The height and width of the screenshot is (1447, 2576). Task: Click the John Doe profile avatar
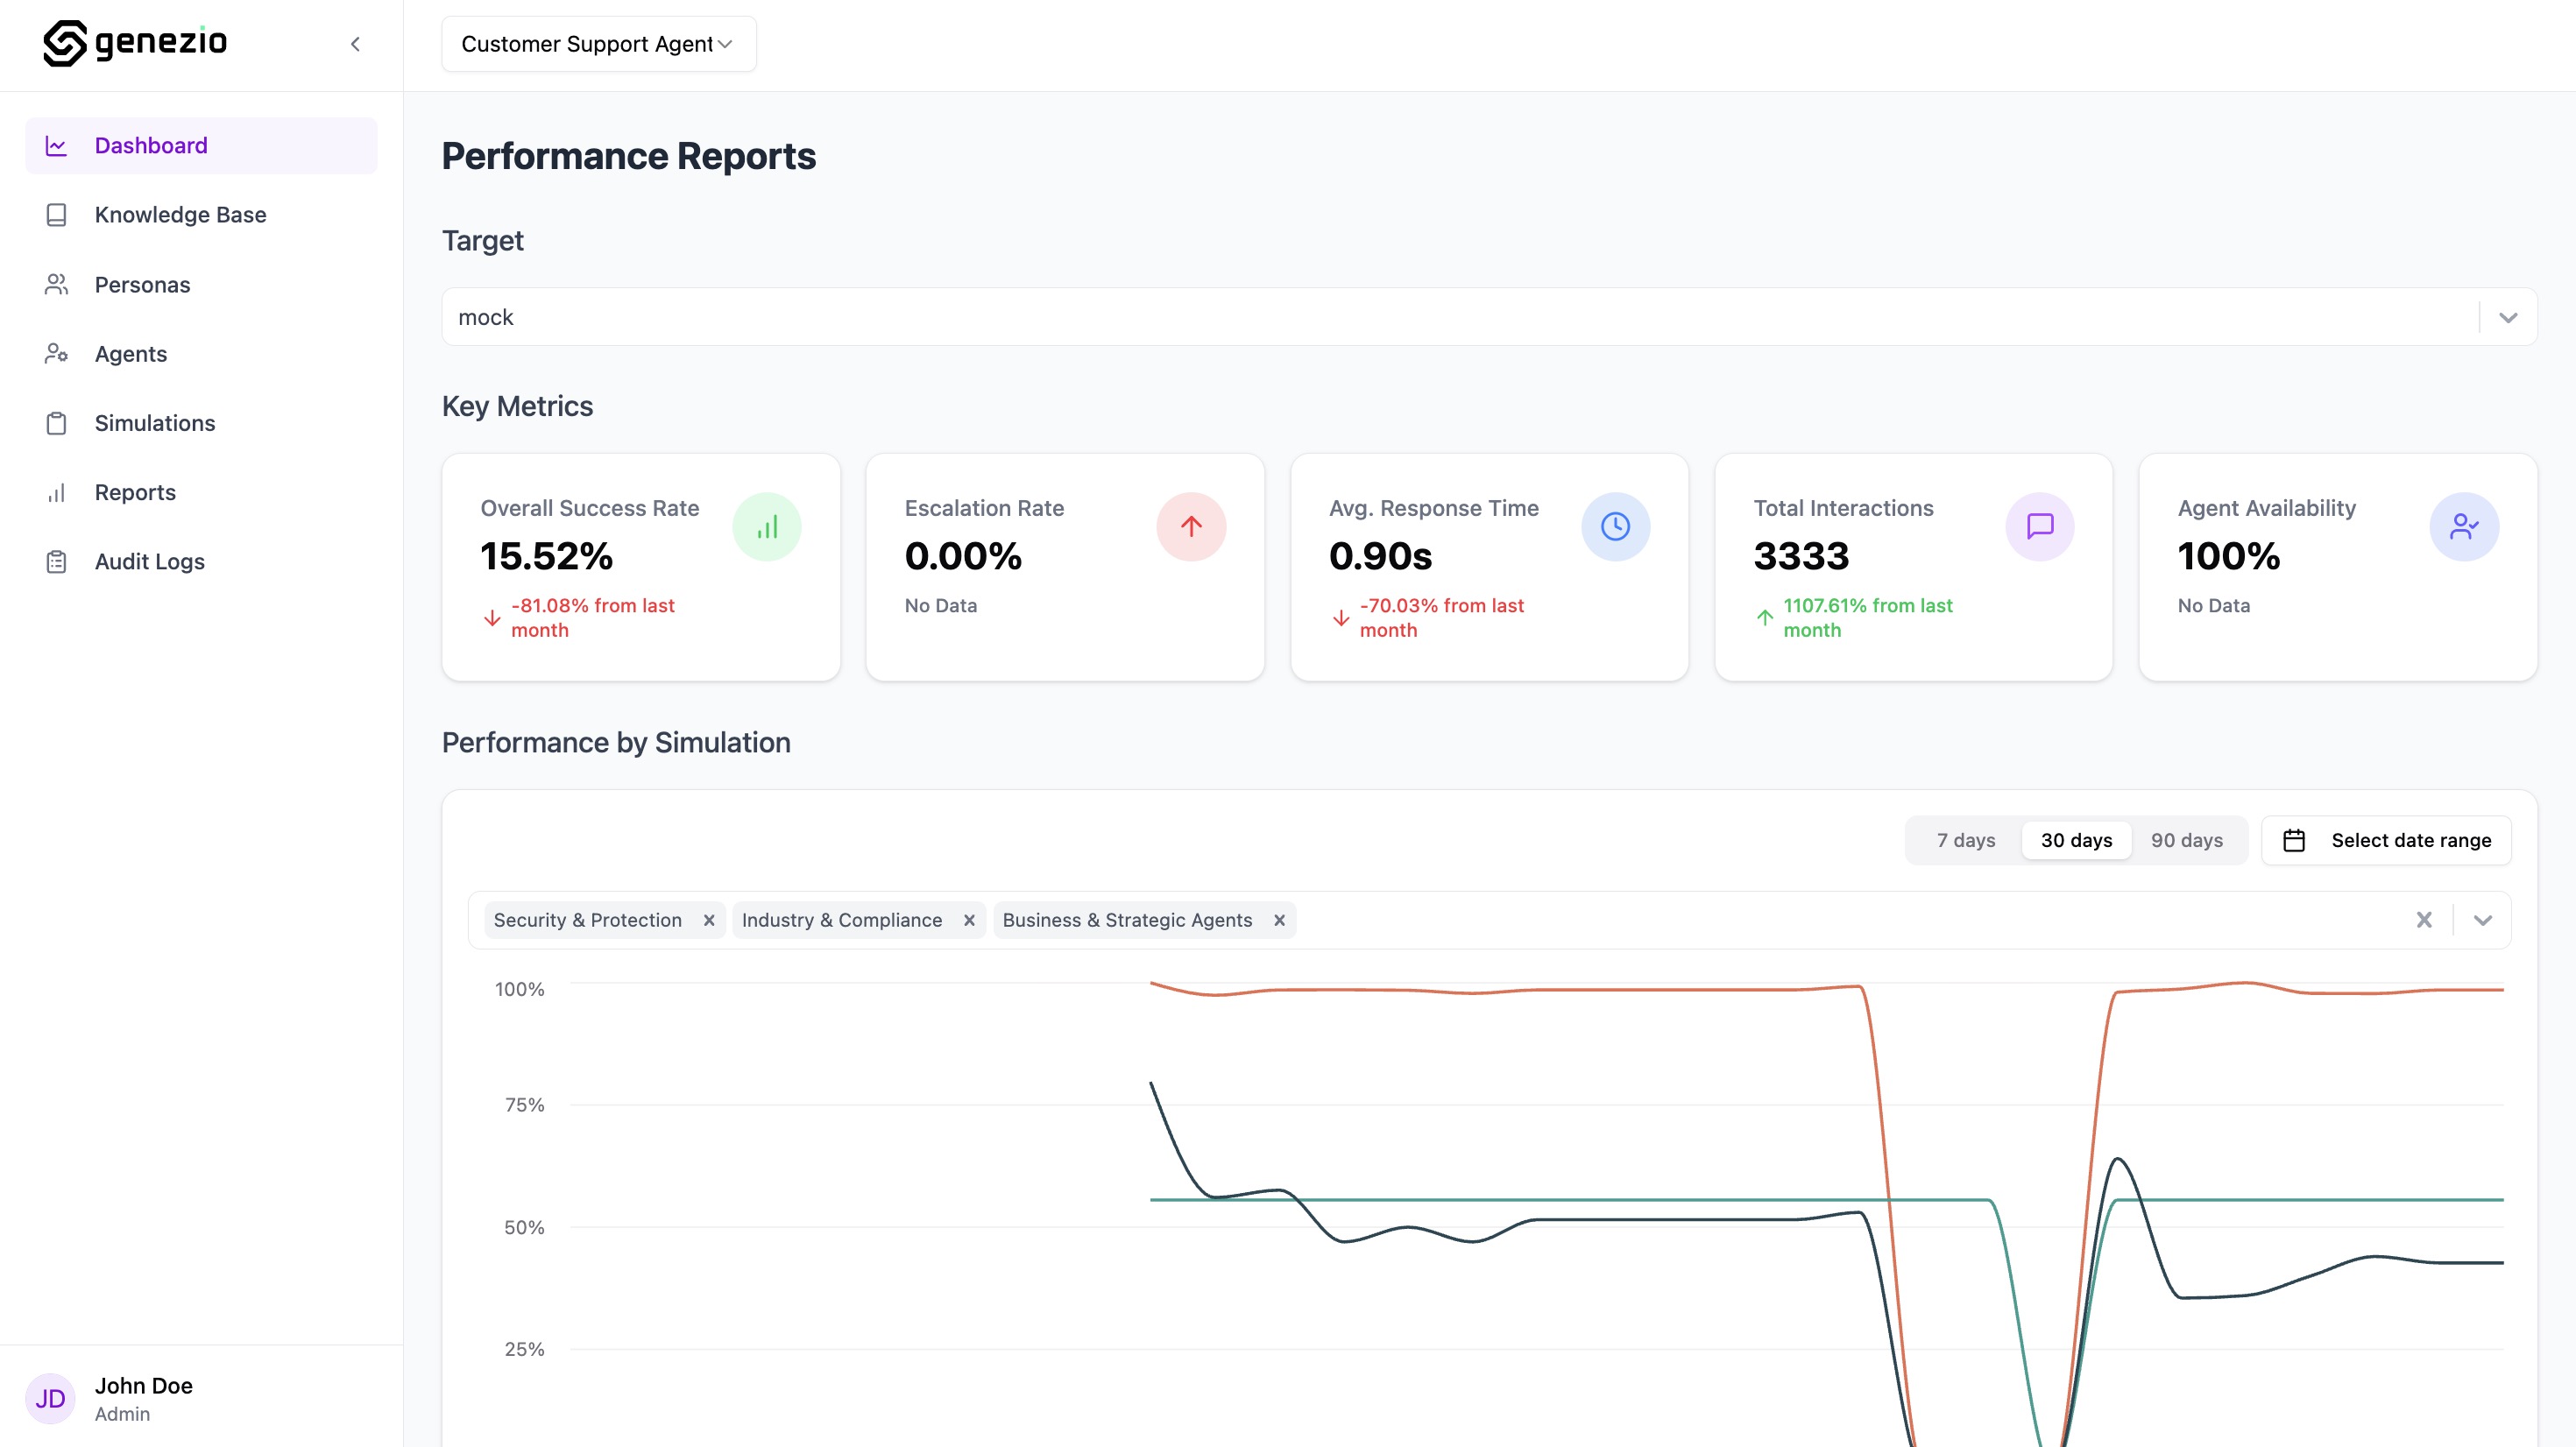[51, 1398]
